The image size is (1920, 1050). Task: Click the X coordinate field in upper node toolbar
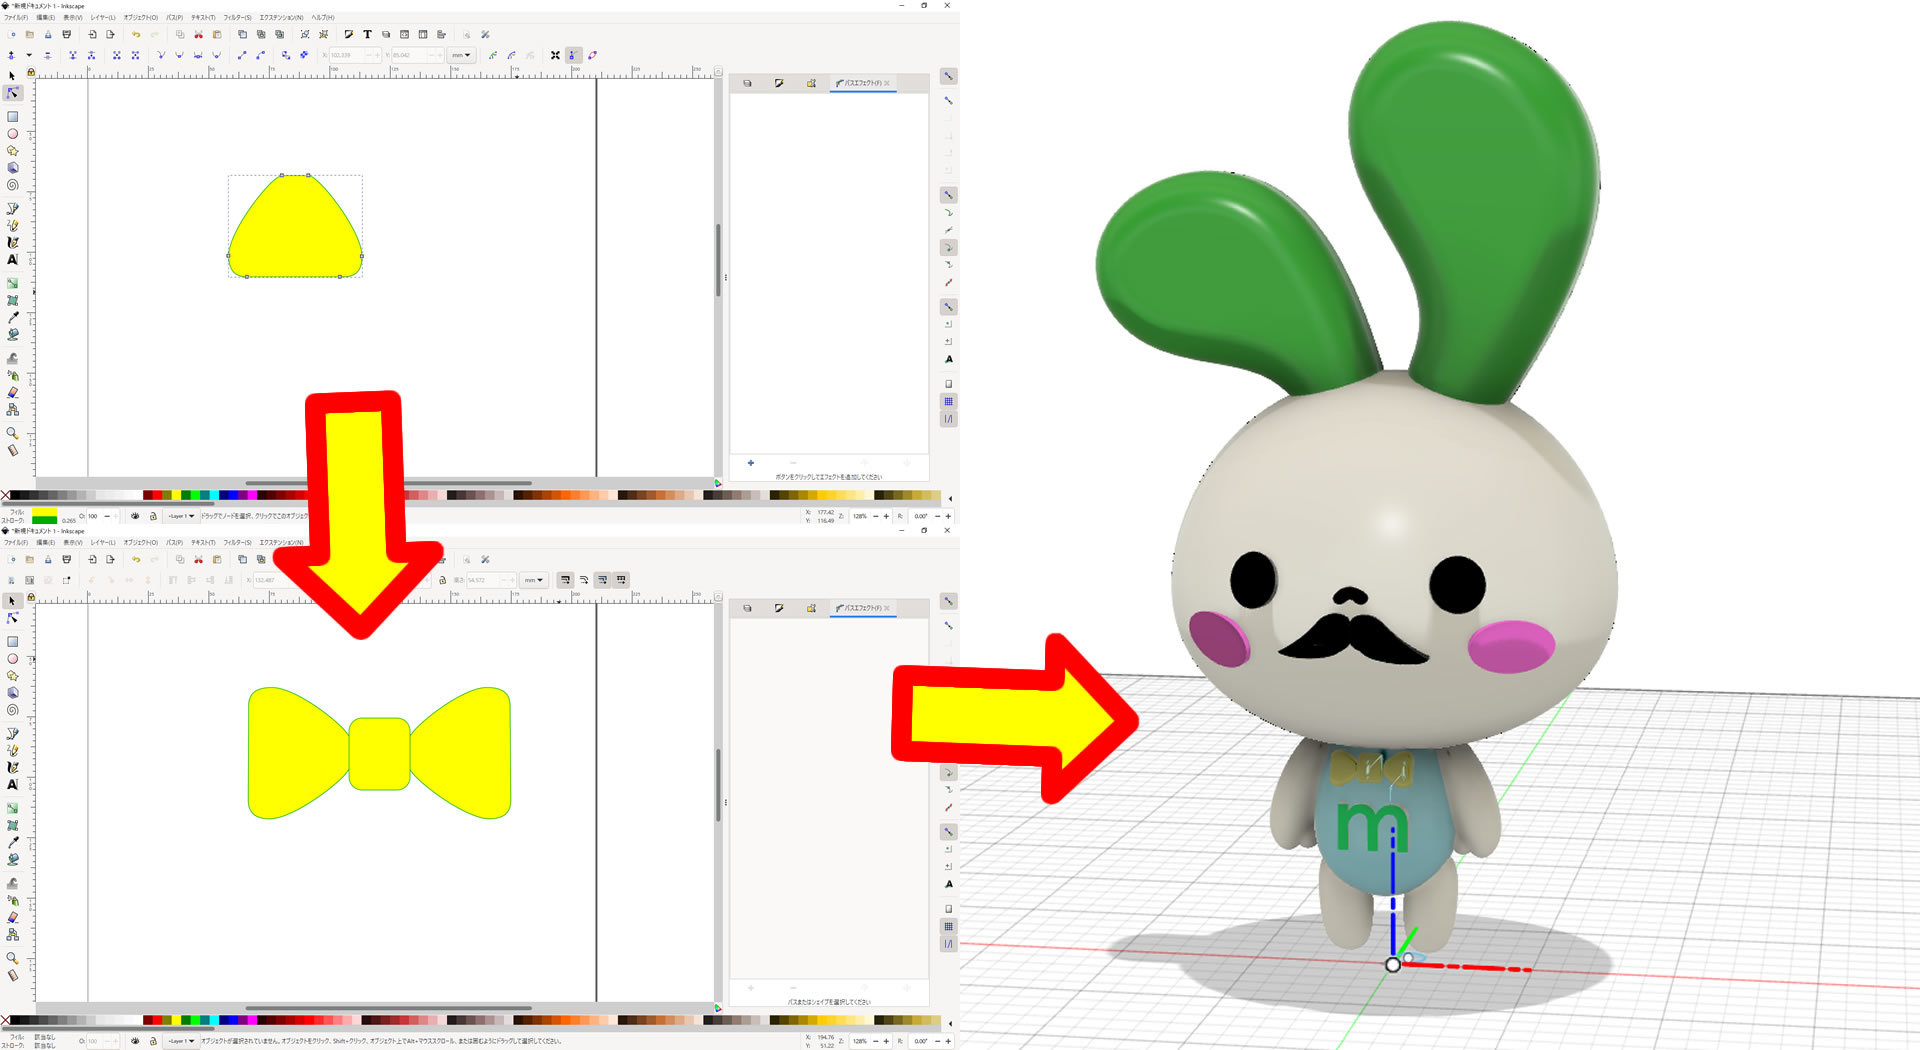click(347, 55)
